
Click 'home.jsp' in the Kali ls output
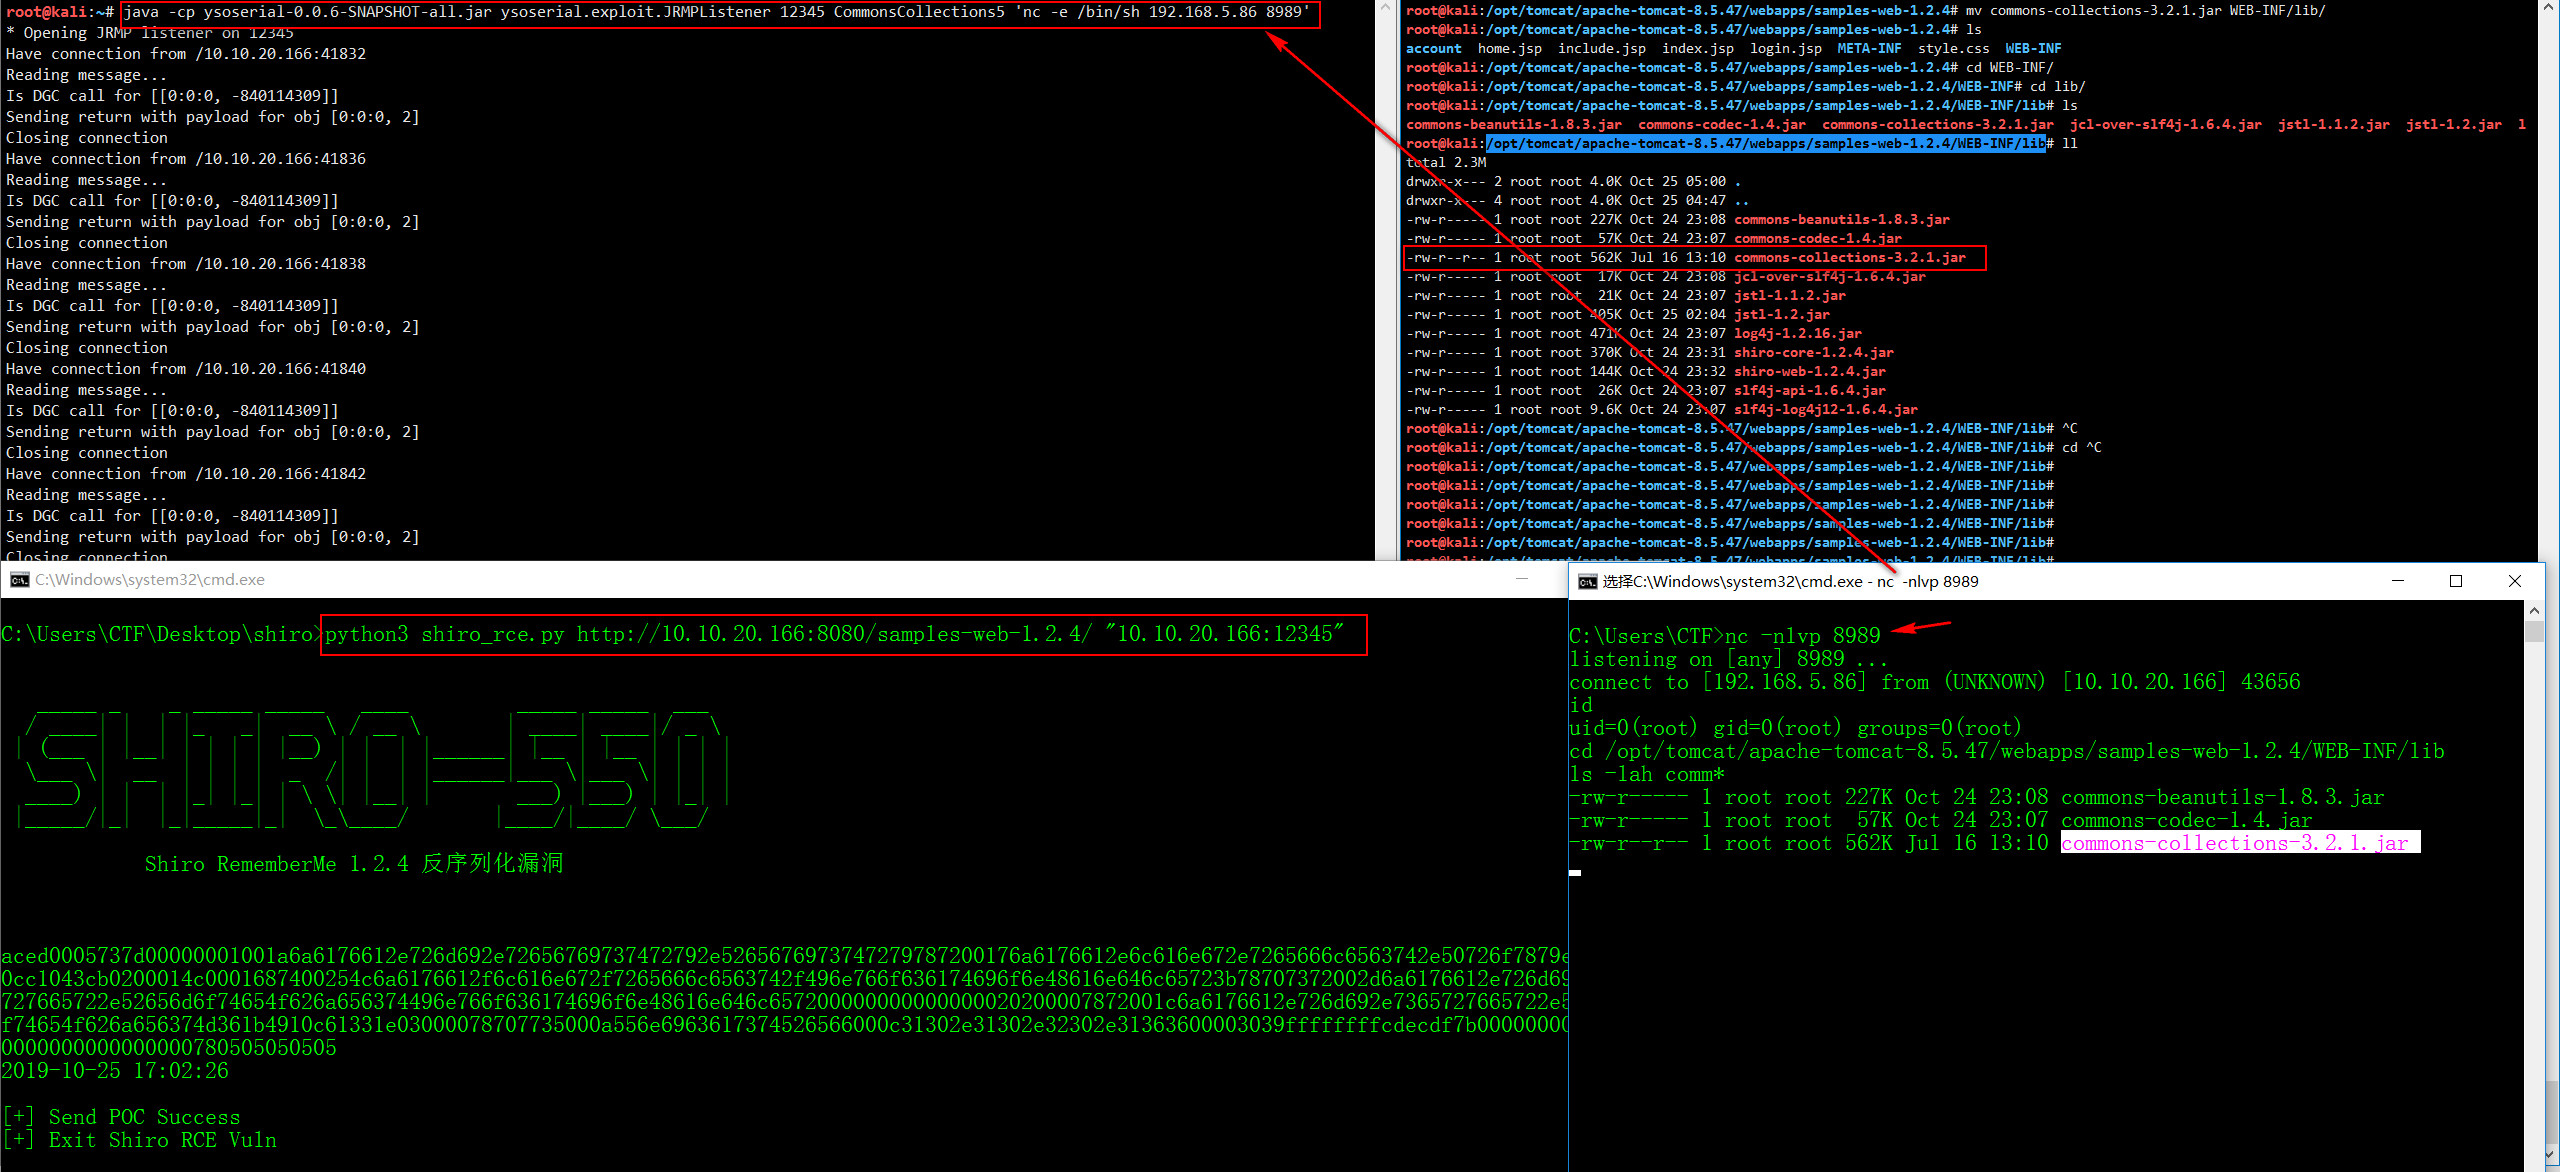pyautogui.click(x=1510, y=49)
